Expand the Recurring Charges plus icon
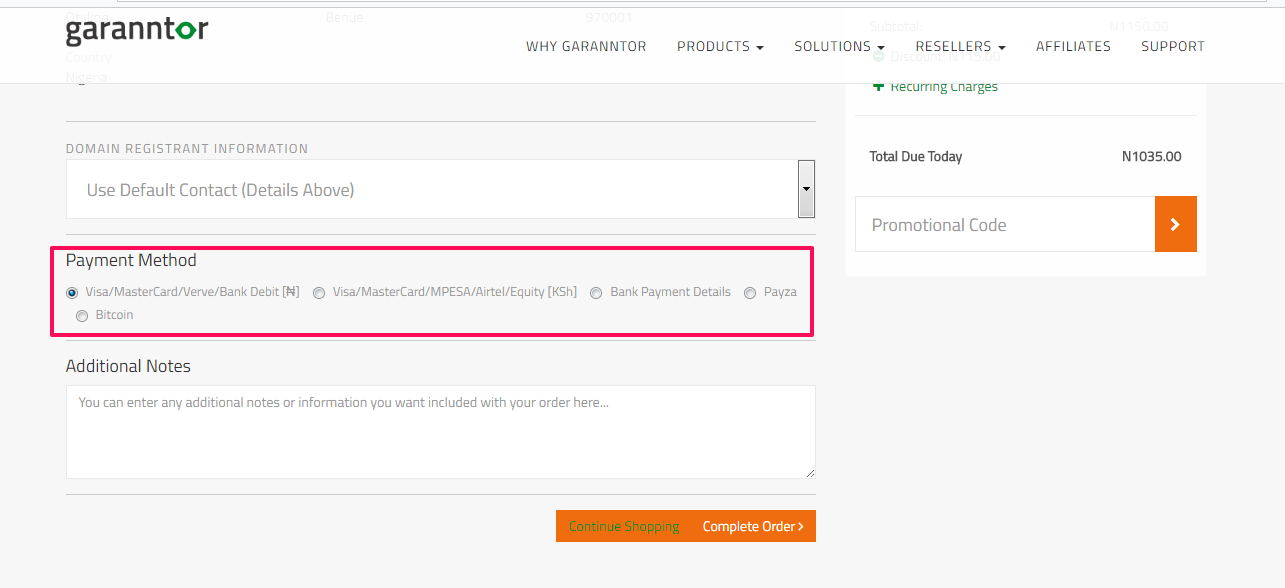 (x=879, y=86)
